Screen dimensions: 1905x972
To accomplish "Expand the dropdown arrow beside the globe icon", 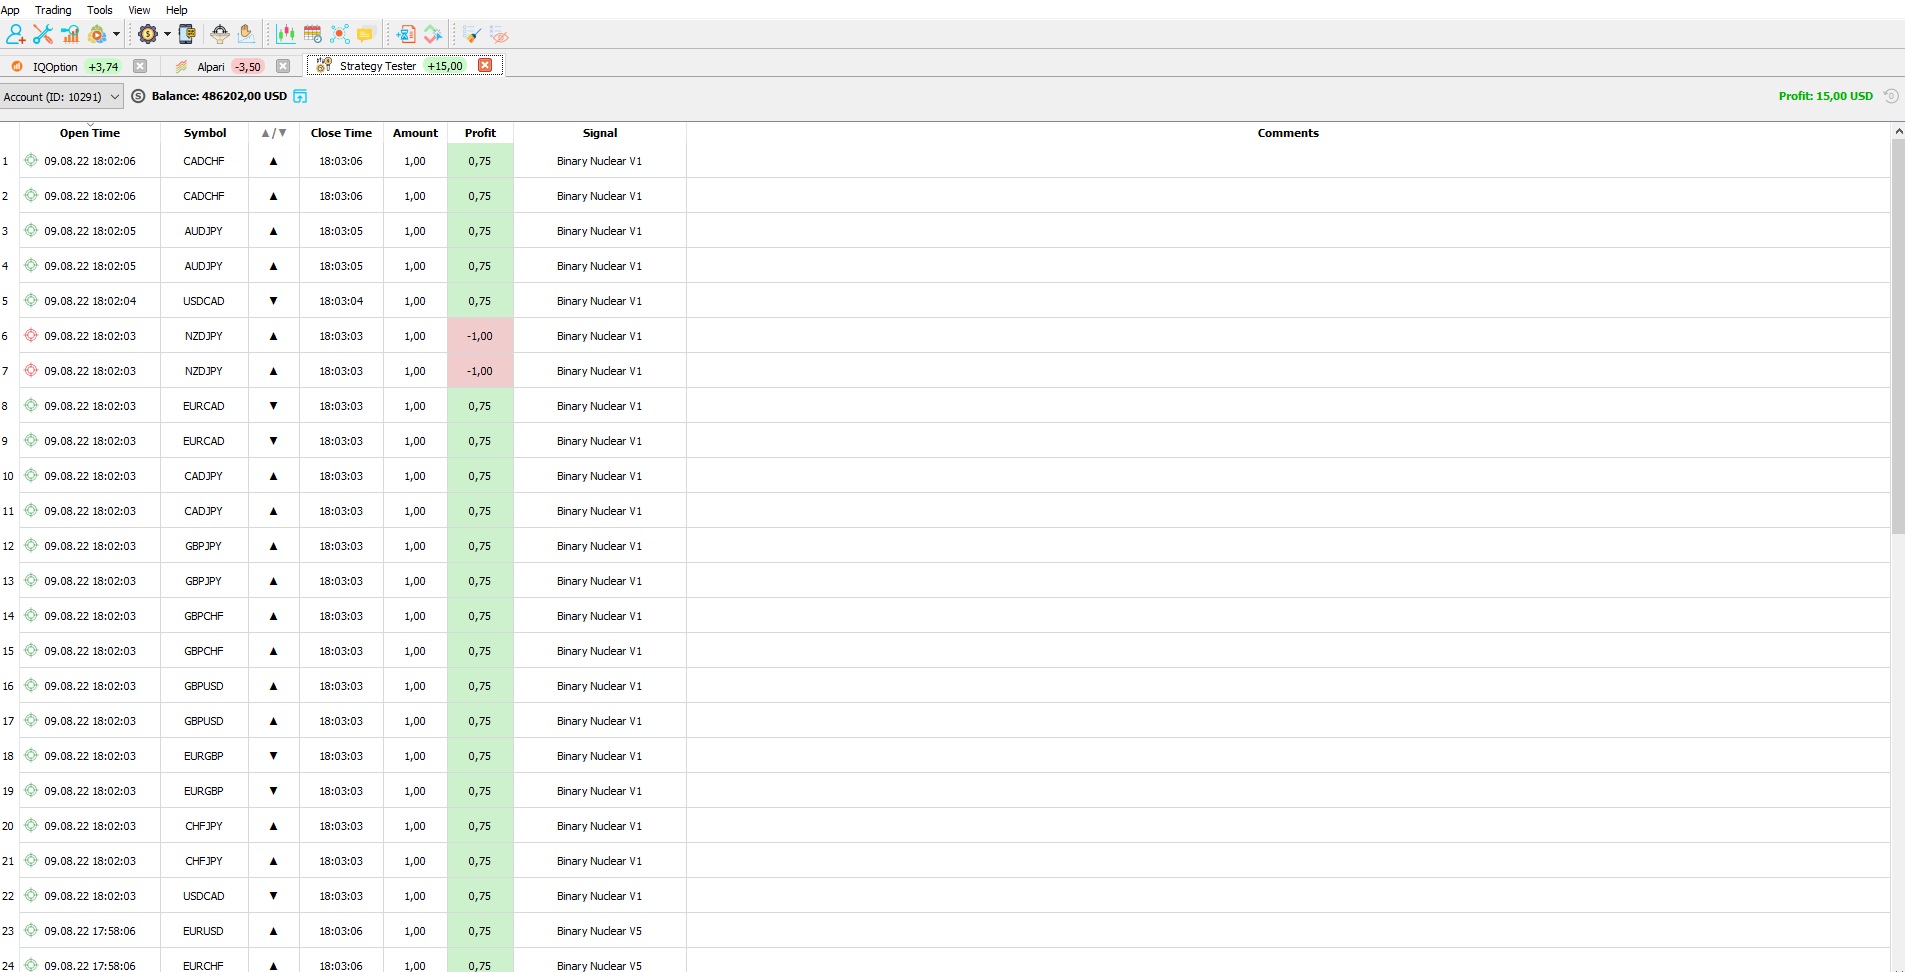I will 116,35.
